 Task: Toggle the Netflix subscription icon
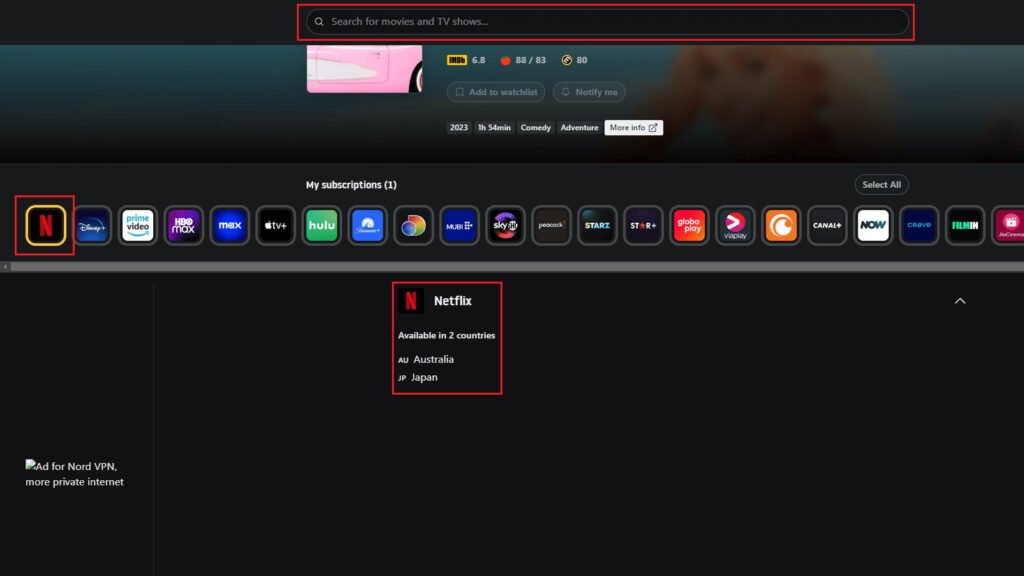[x=46, y=225]
